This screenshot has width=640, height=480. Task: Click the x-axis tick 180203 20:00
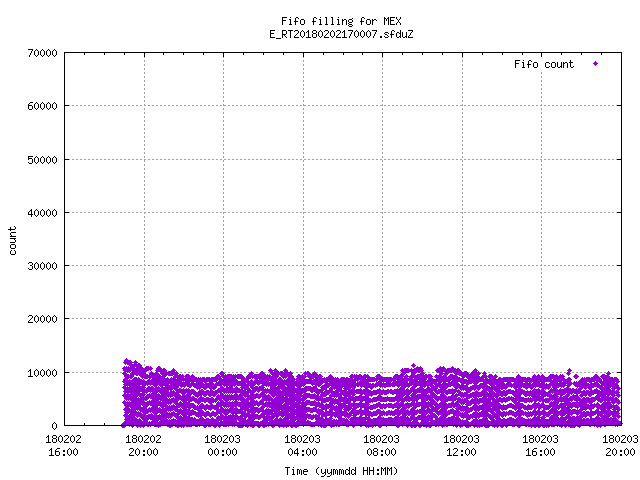[620, 445]
